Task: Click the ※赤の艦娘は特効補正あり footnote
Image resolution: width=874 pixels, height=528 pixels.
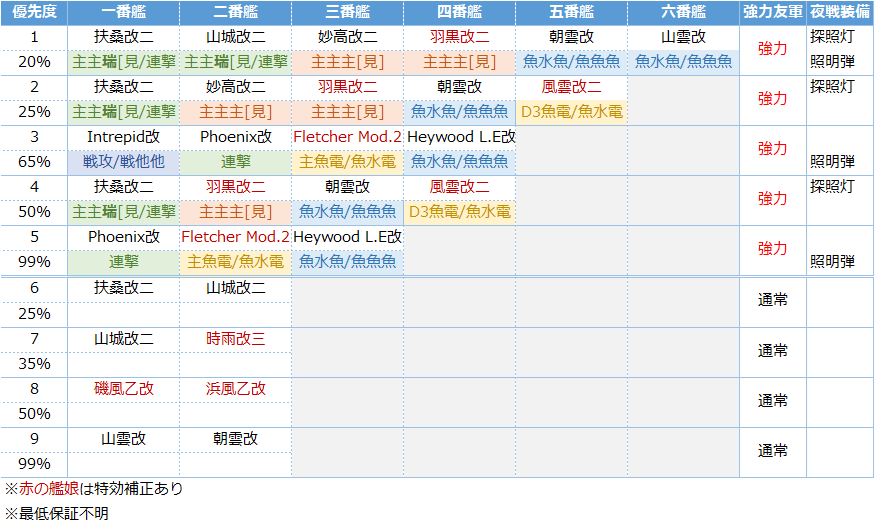Action: click(x=94, y=489)
